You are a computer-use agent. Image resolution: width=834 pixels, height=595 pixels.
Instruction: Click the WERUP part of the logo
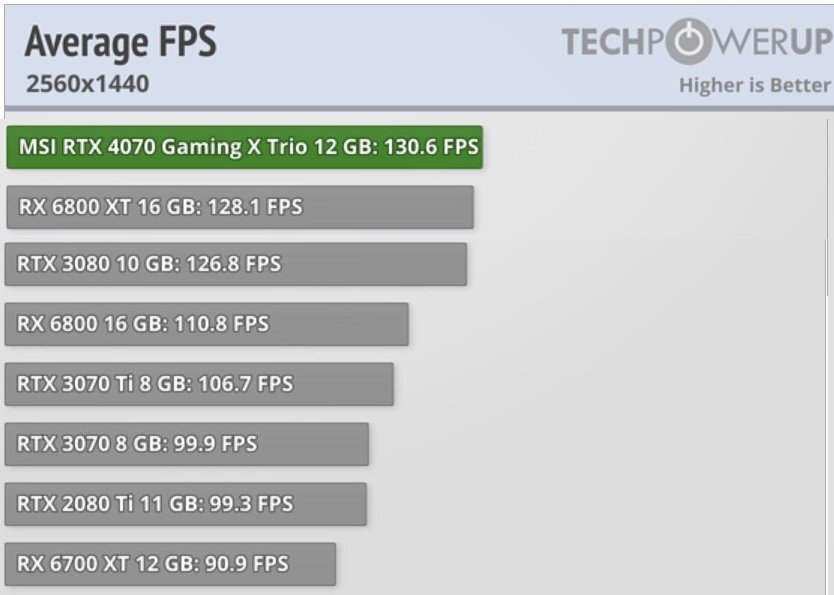pos(772,42)
